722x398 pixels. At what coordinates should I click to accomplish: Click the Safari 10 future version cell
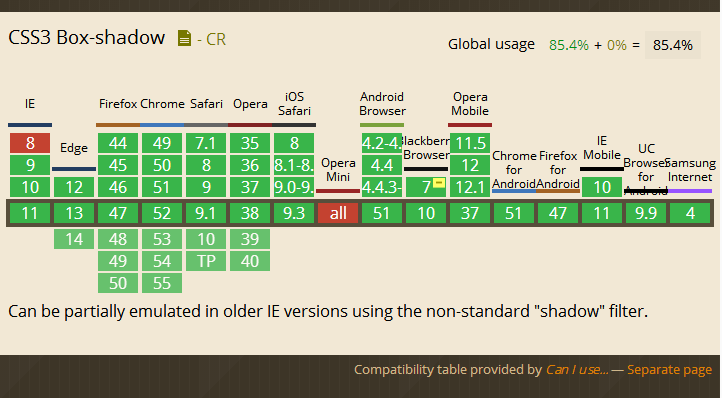[x=206, y=239]
